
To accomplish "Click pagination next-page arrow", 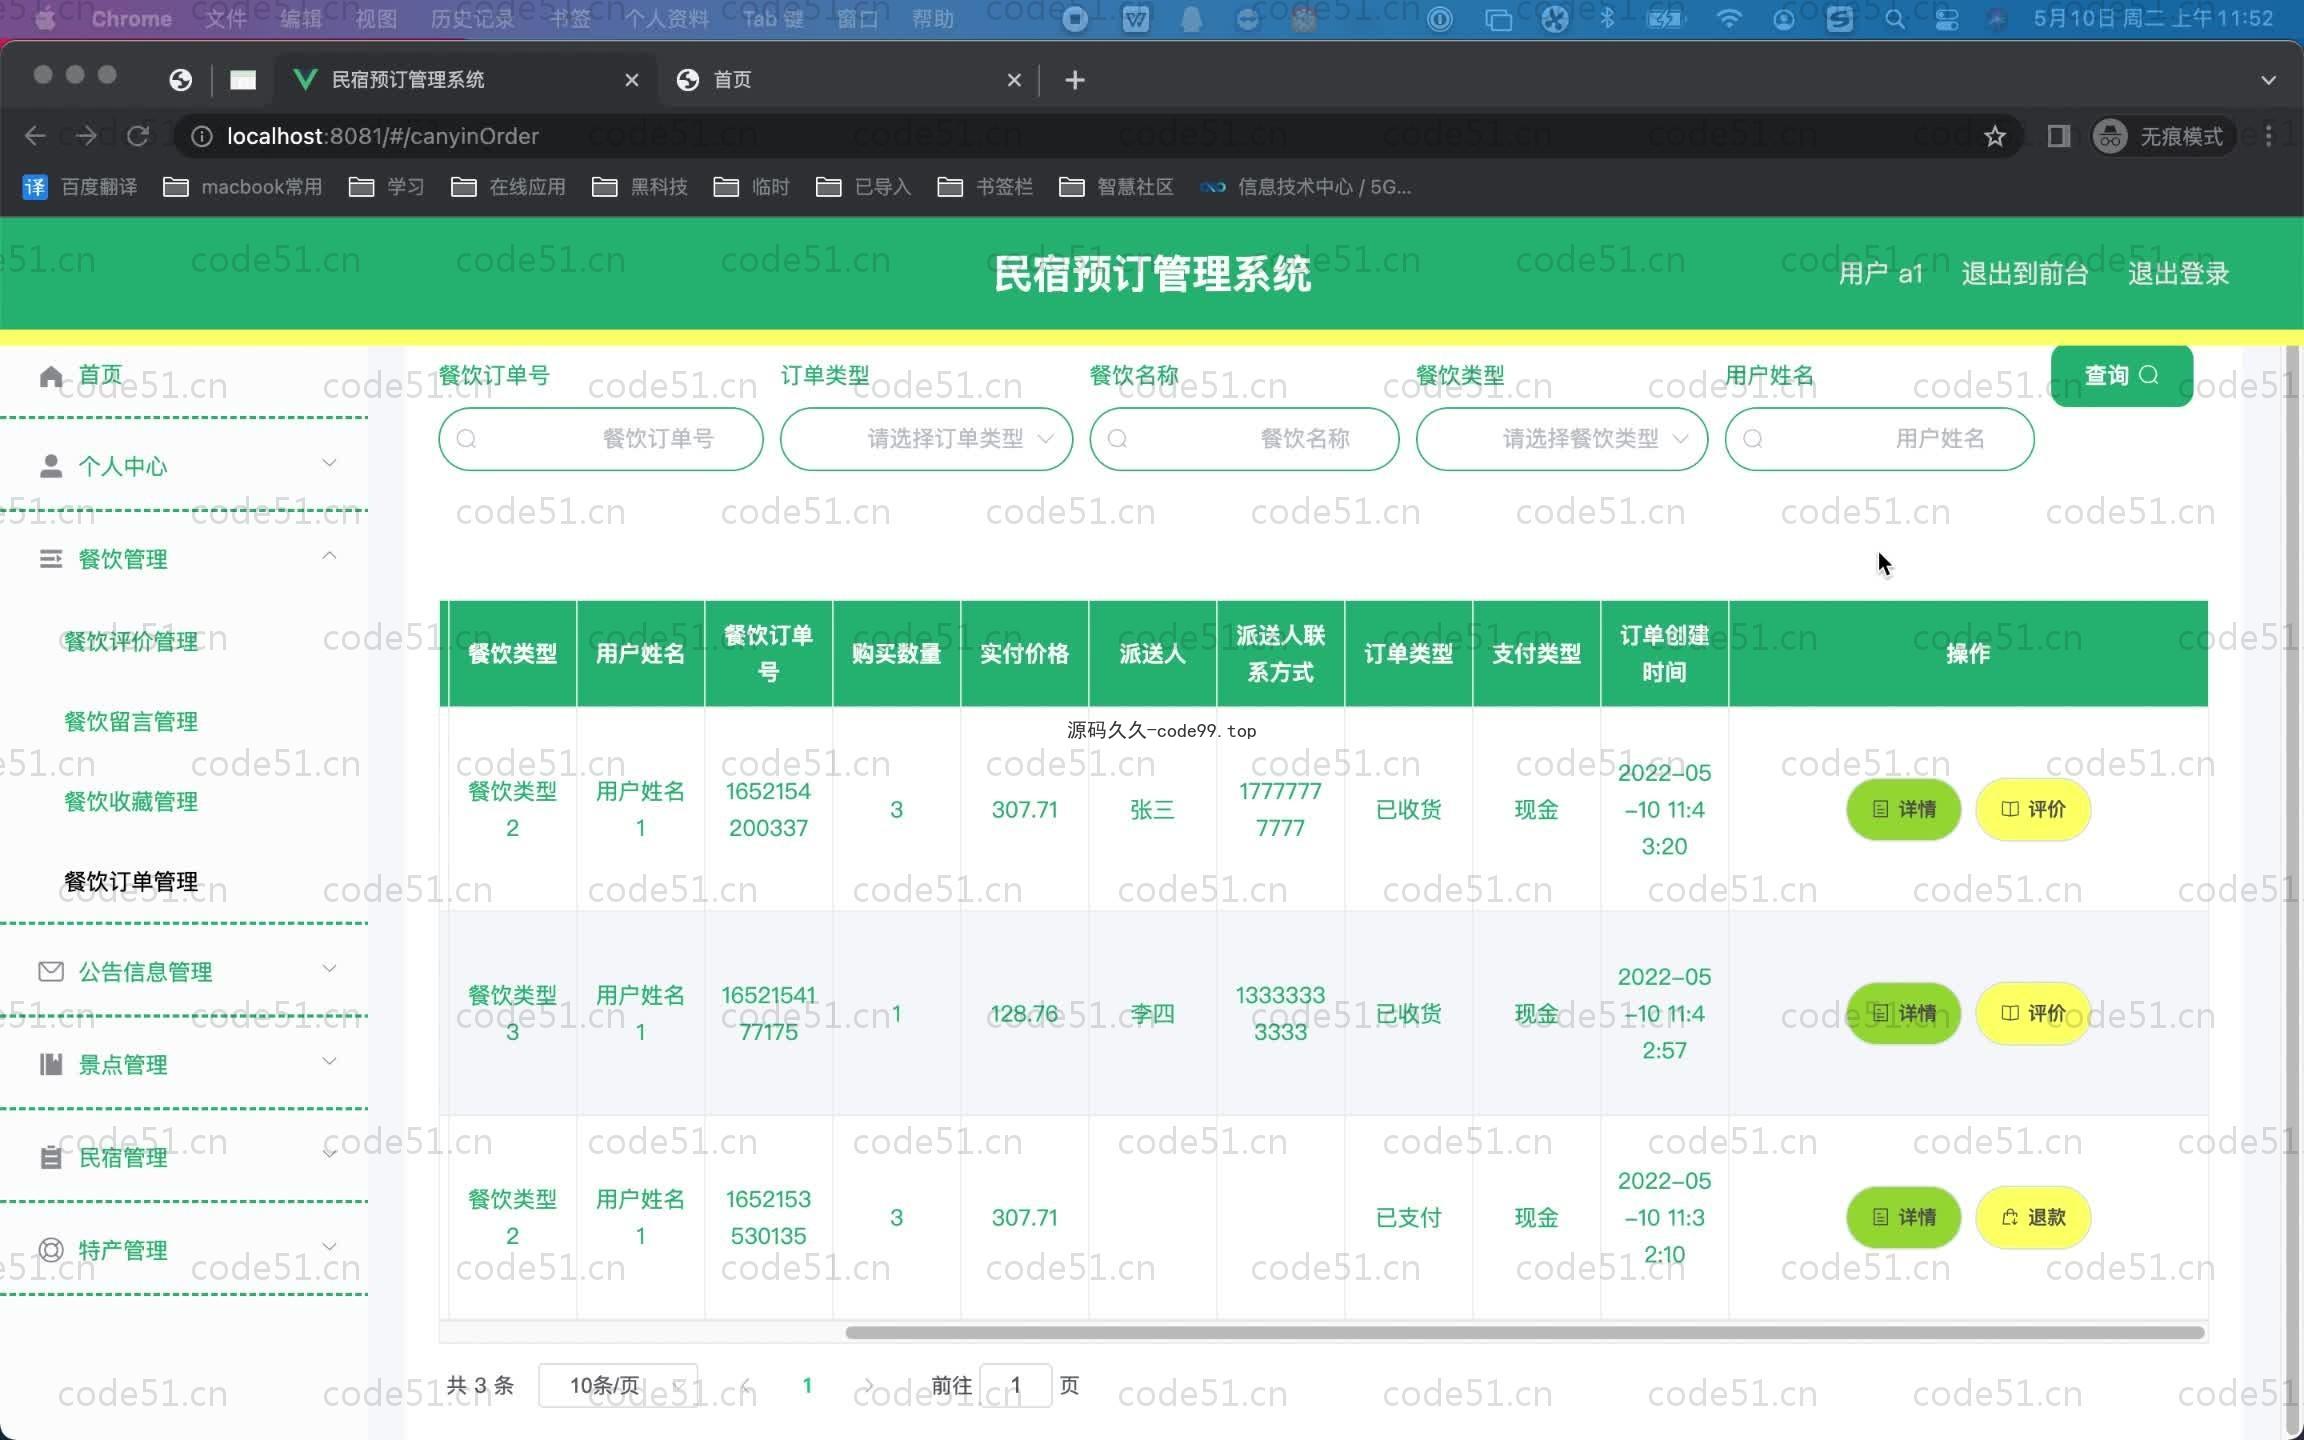I will point(868,1385).
